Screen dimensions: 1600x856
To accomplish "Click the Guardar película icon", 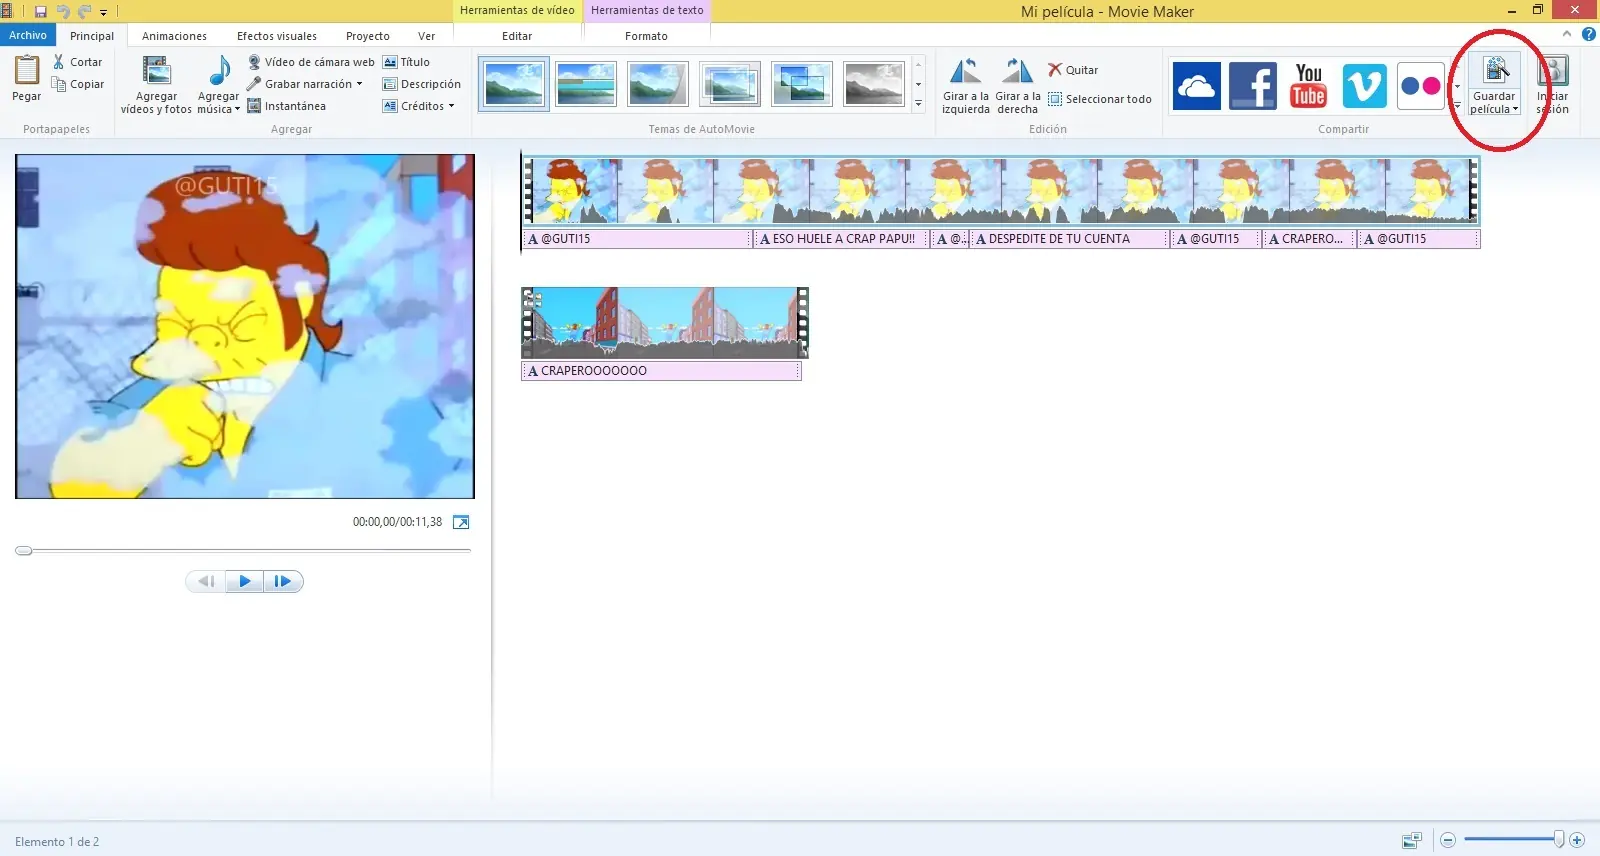I will pos(1494,72).
